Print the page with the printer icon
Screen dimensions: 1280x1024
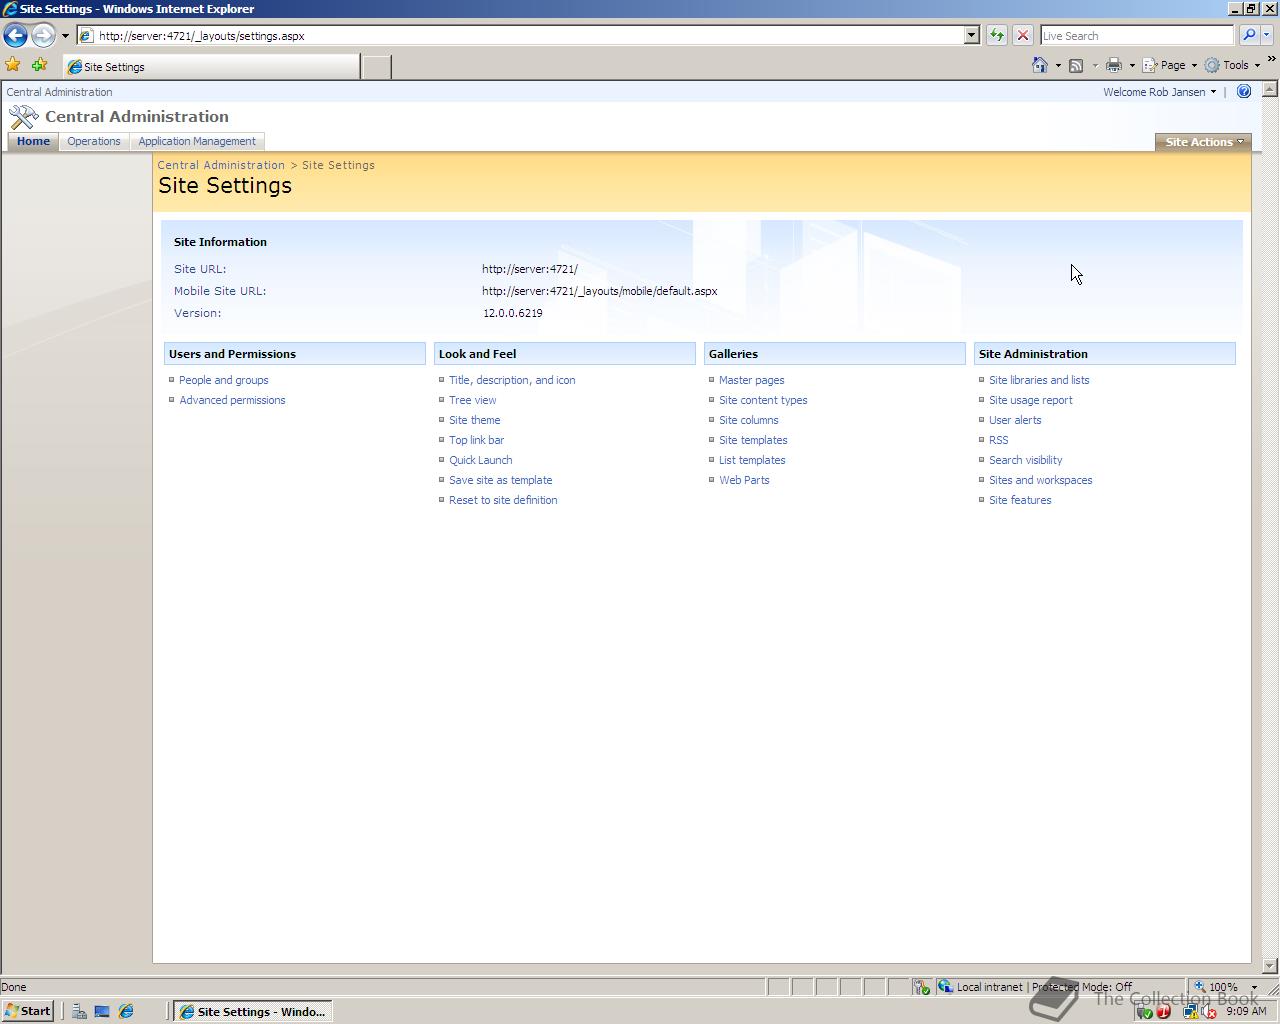[x=1113, y=65]
